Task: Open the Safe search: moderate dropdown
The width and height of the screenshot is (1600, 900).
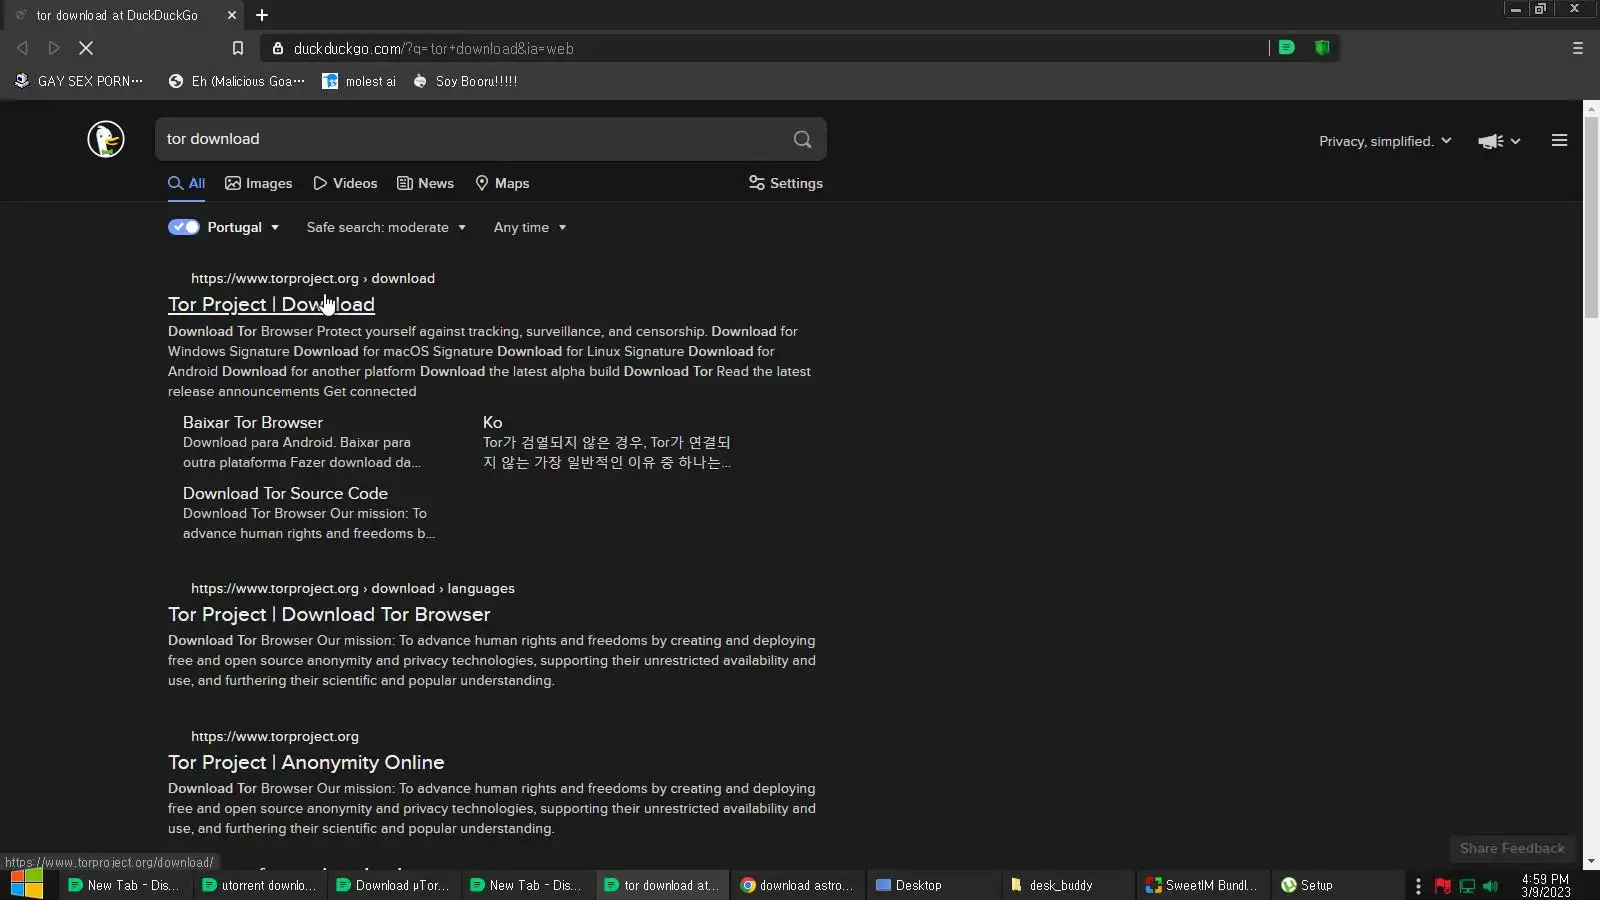Action: 386,227
